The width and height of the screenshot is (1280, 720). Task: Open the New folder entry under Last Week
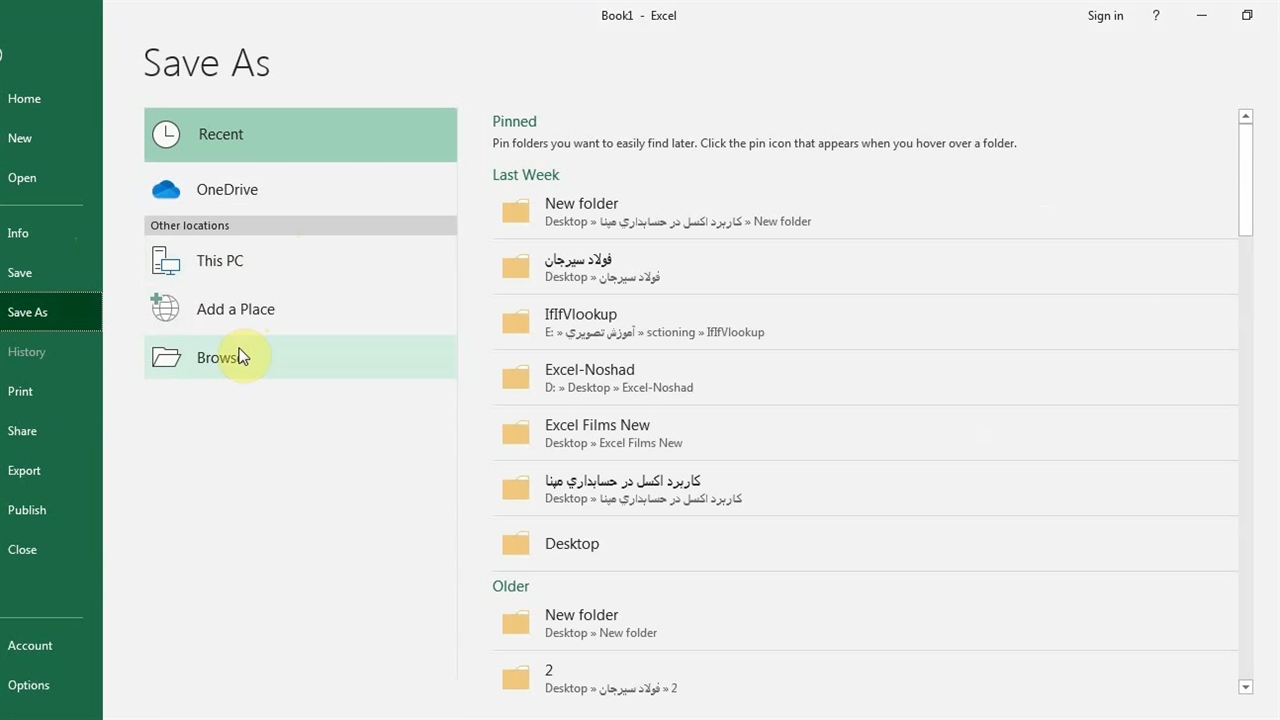[865, 211]
